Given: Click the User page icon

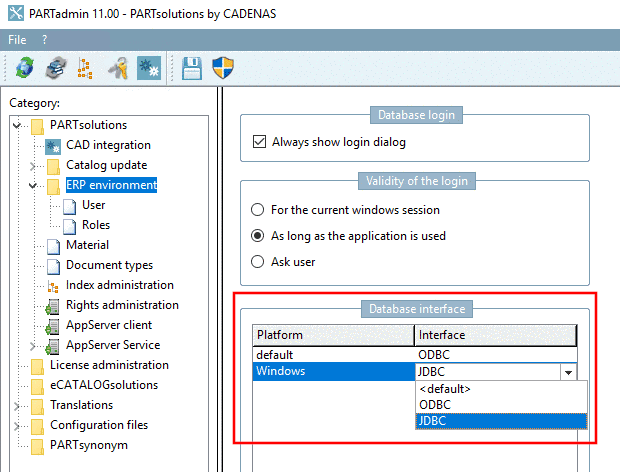Looking at the screenshot, I should click(x=70, y=206).
